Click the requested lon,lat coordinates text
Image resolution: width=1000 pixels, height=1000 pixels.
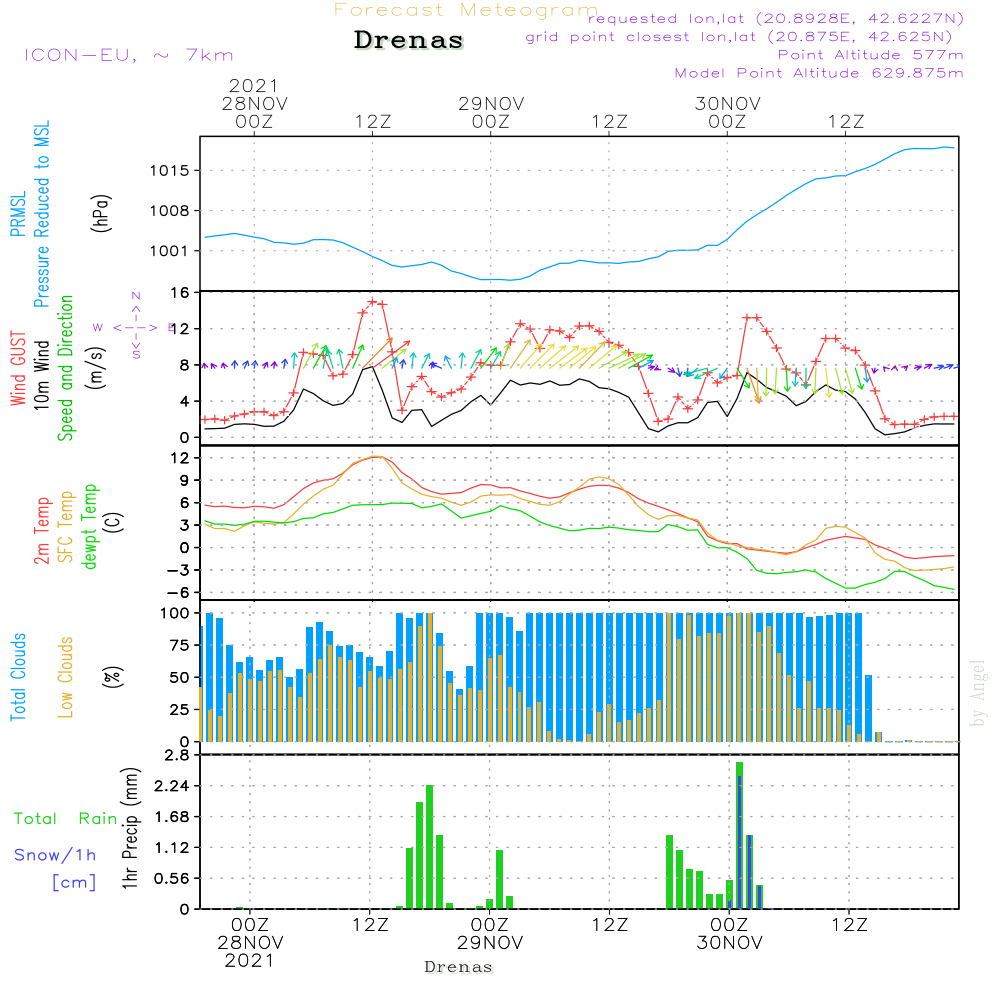tap(775, 19)
